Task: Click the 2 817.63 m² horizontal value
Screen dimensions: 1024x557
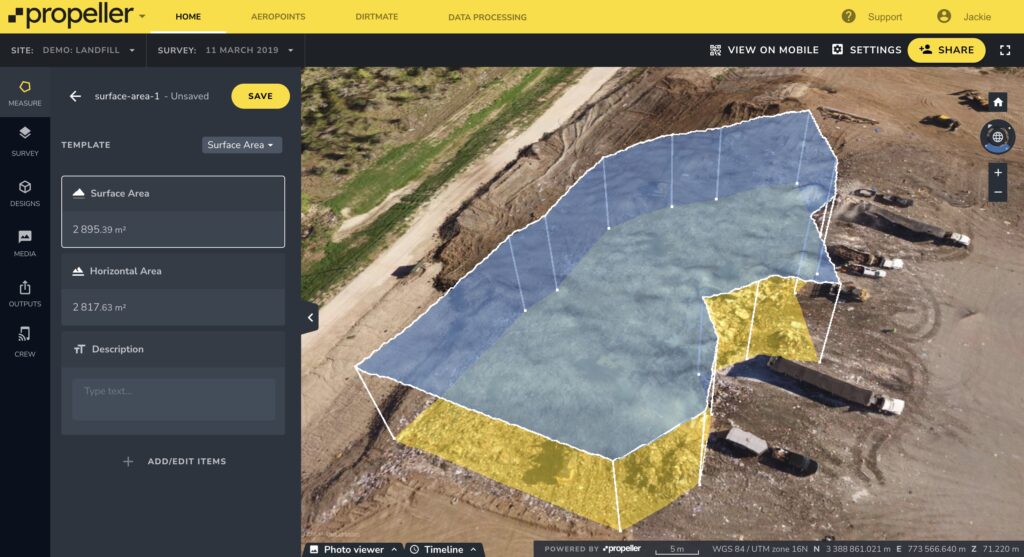Action: pyautogui.click(x=99, y=307)
